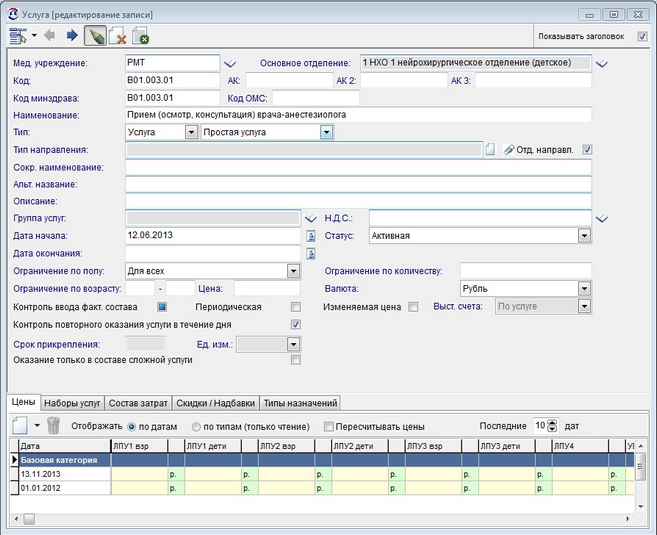Screen dimensions: 657x535
Task: Switch to the Скидки / Надбавки tab
Action: pyautogui.click(x=215, y=403)
